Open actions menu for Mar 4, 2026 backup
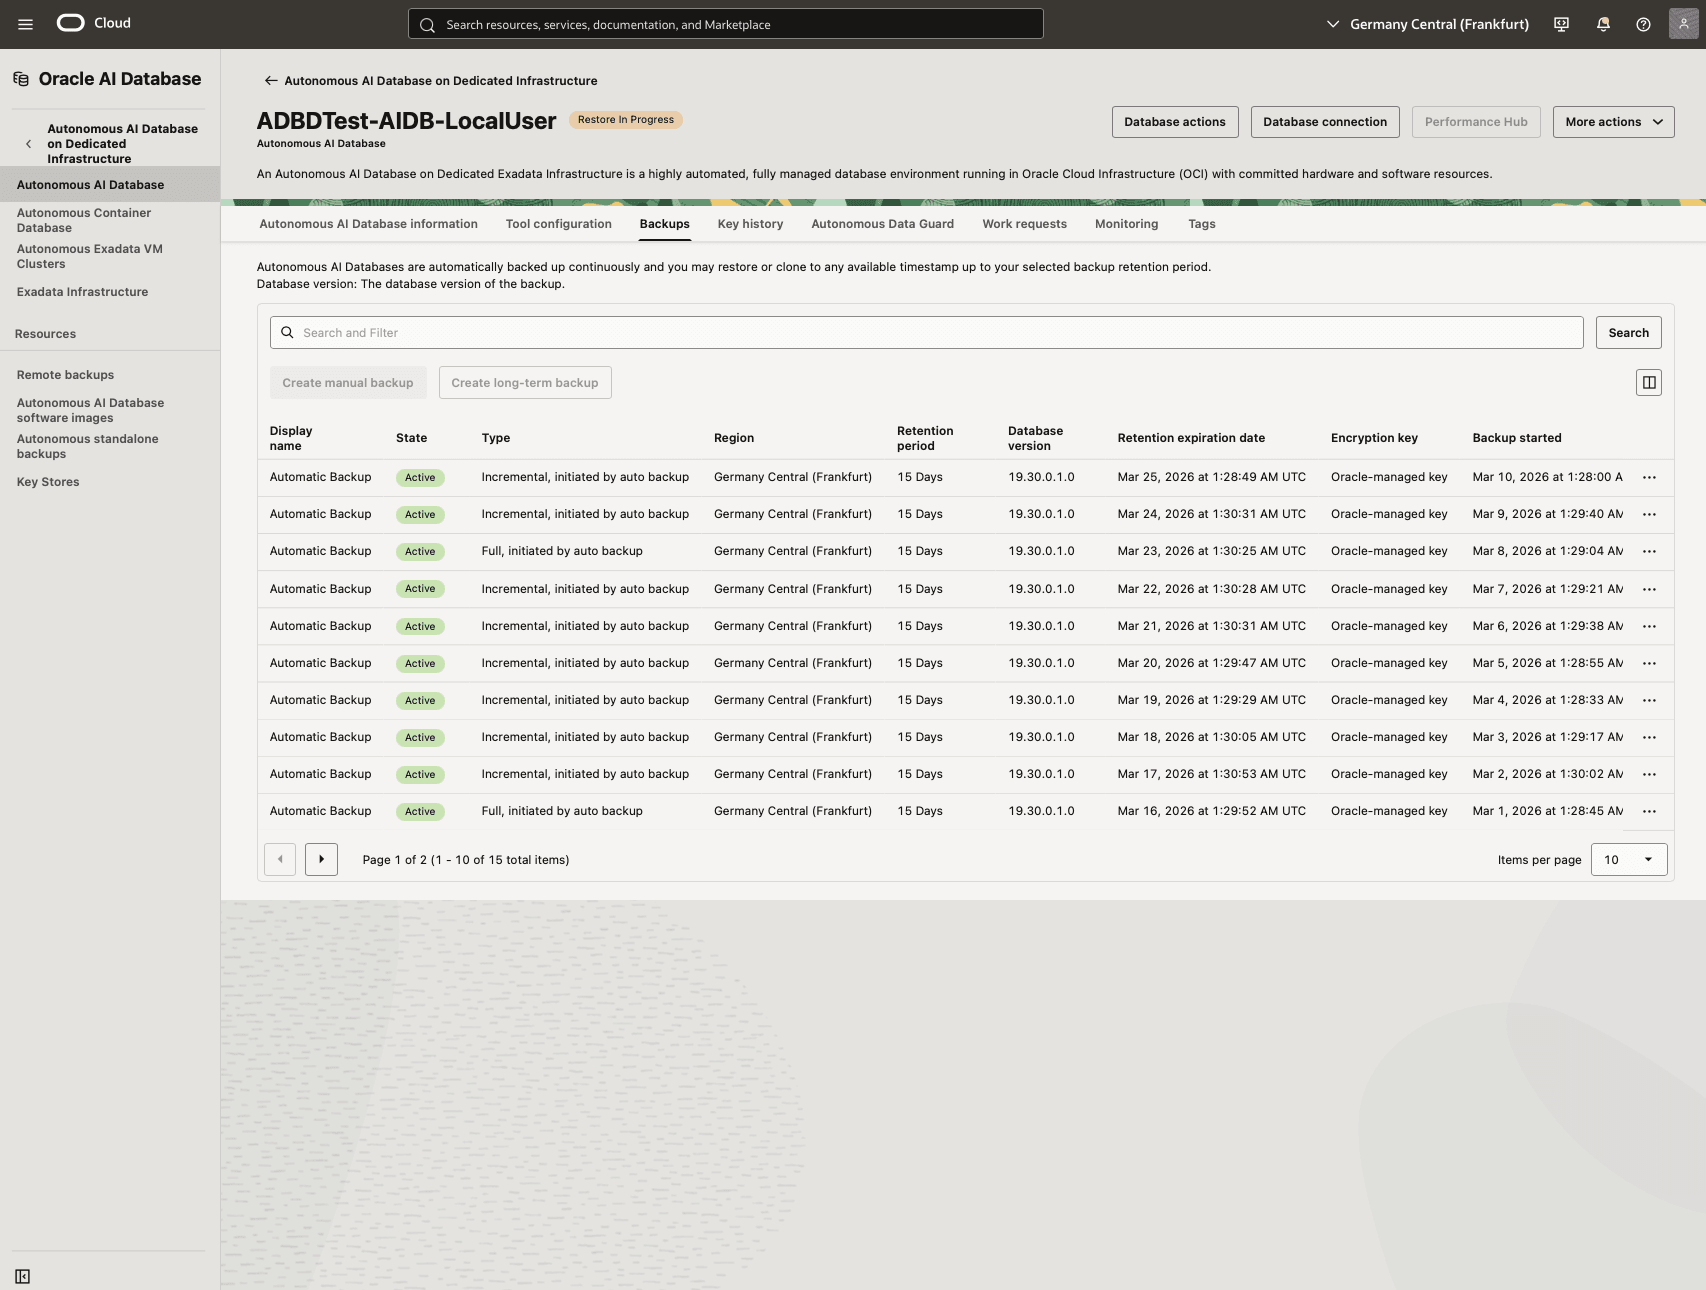Screen dimensions: 1706x1290 point(1649,701)
